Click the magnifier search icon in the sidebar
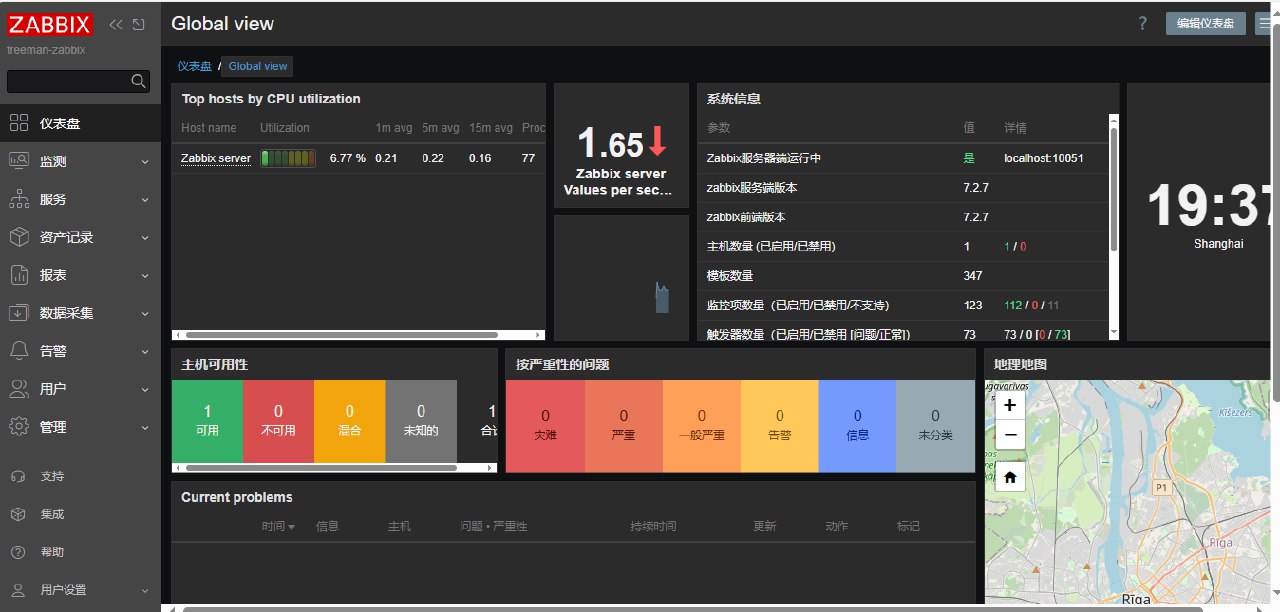Screen dimensions: 1280x612 pos(139,81)
